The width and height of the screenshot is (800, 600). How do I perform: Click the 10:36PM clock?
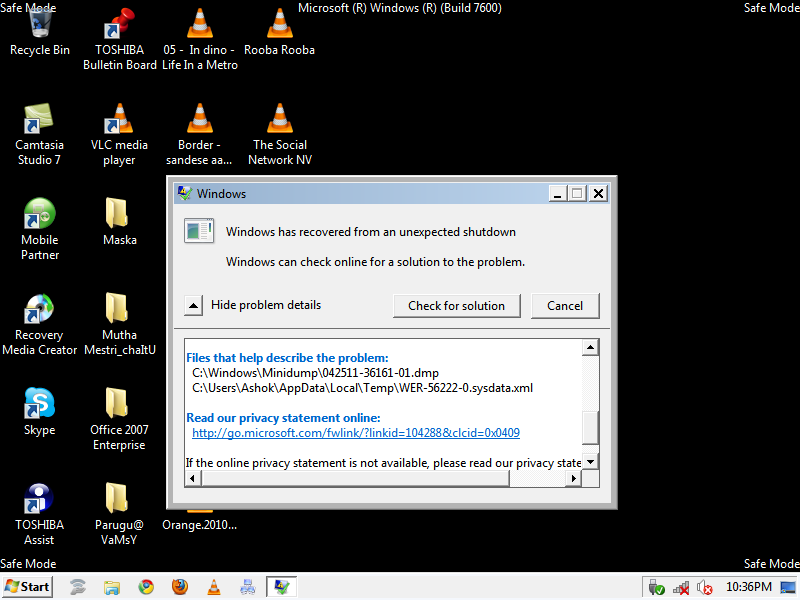click(x=748, y=587)
